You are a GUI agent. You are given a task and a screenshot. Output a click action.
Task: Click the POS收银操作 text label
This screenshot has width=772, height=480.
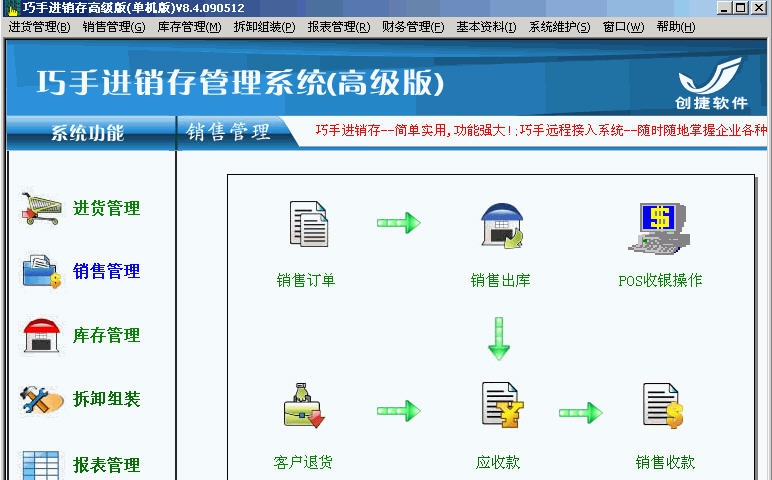coord(660,280)
